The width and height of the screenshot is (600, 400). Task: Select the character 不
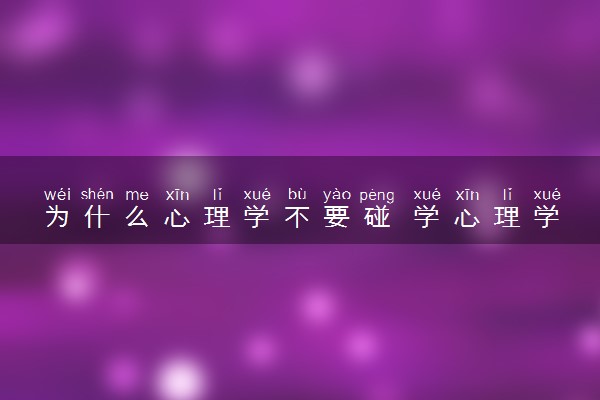[x=297, y=217]
